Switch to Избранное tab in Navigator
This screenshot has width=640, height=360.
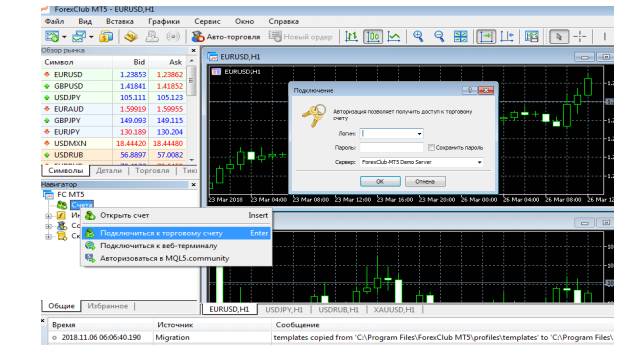pyautogui.click(x=107, y=306)
